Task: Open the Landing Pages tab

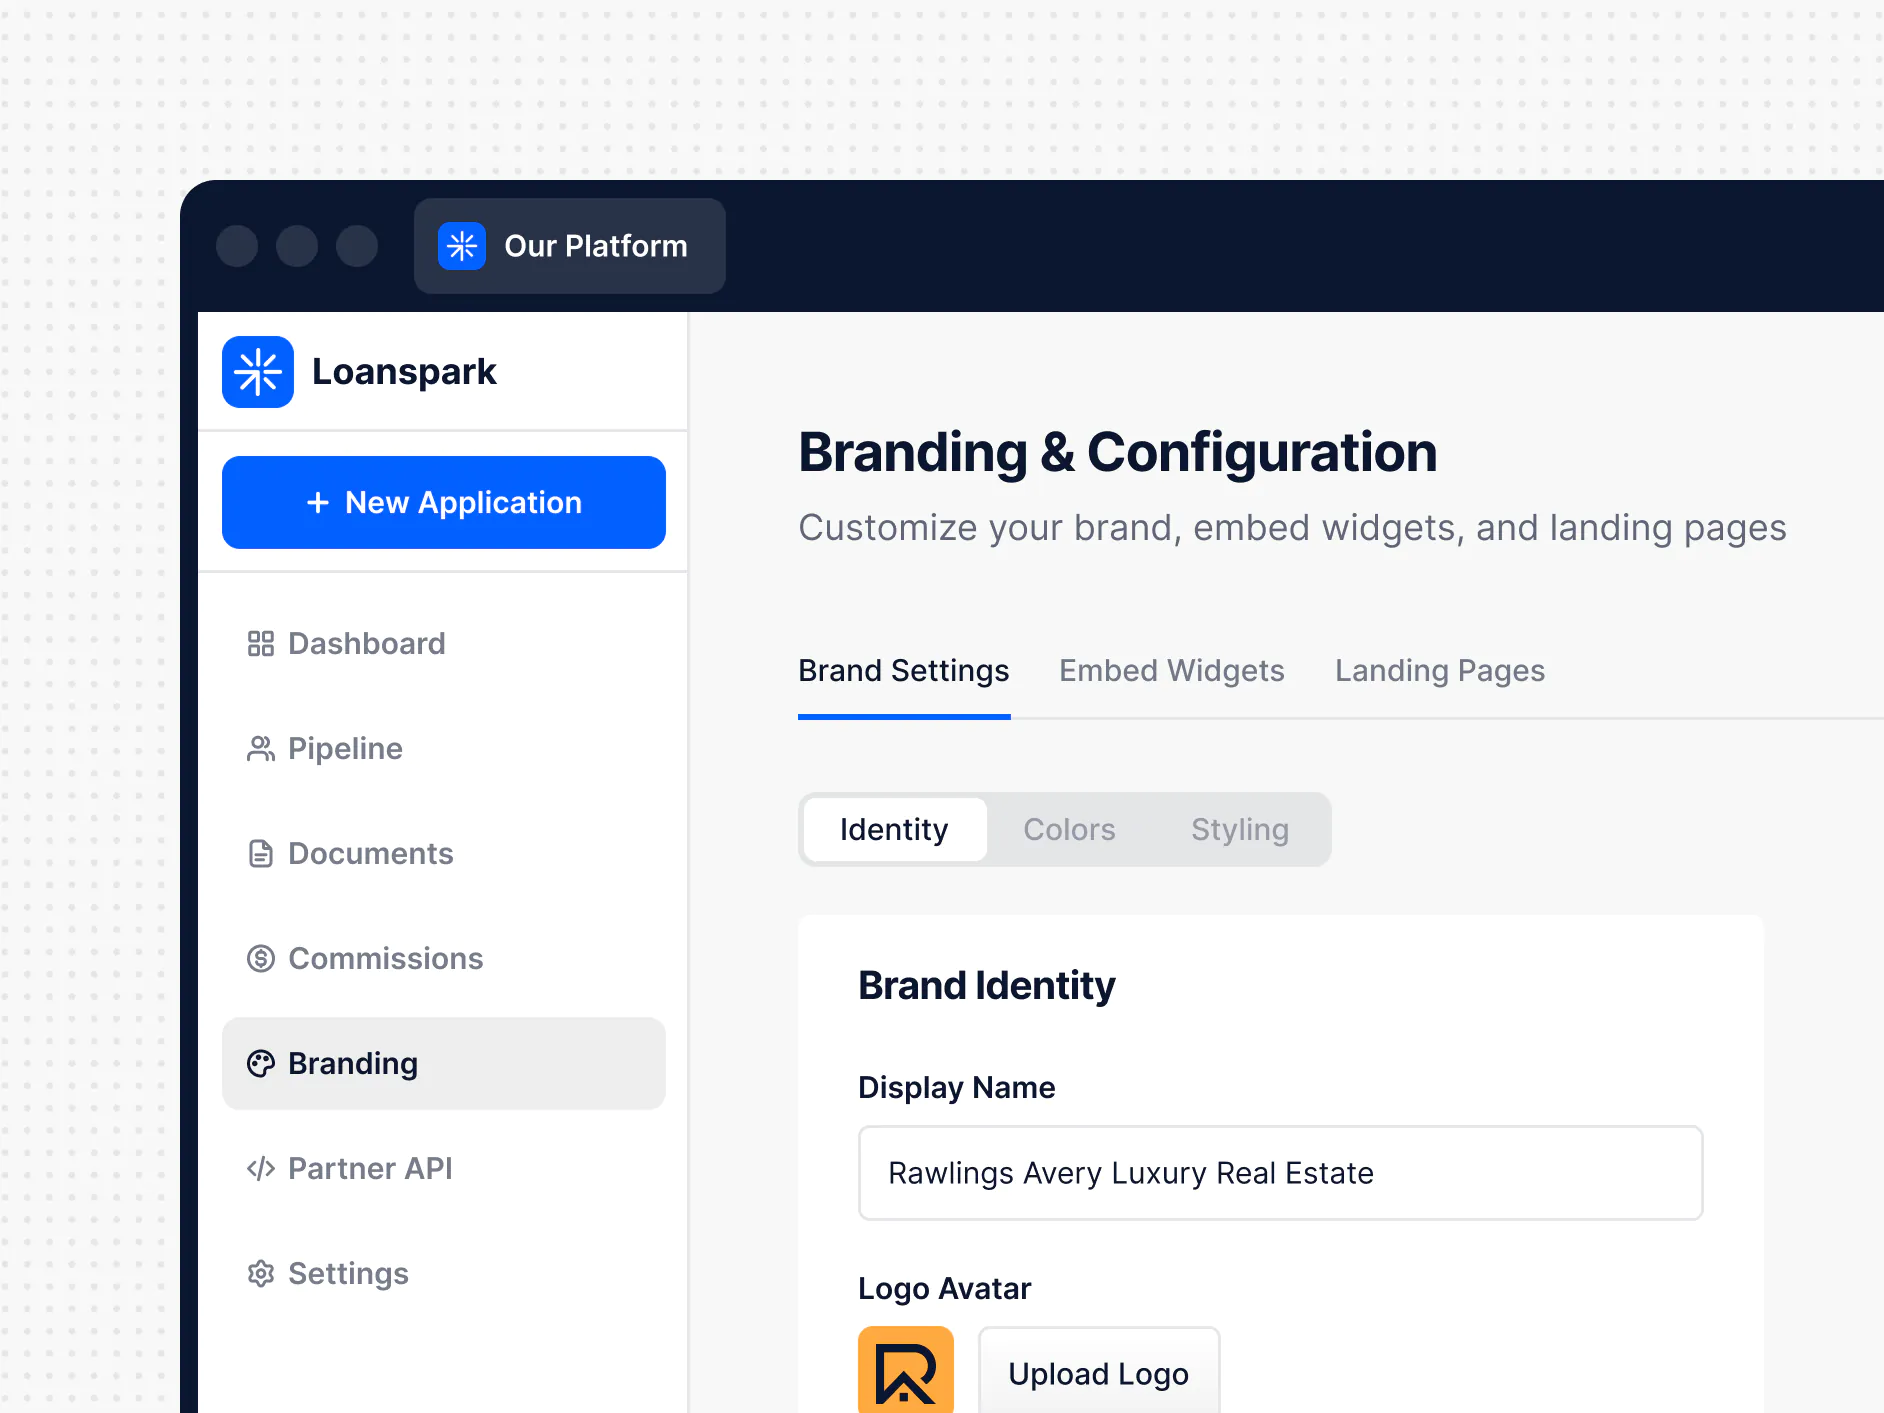Action: [x=1440, y=671]
